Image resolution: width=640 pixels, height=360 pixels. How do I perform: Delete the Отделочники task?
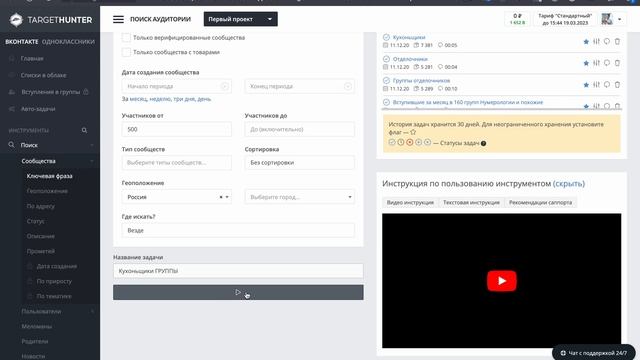(617, 63)
